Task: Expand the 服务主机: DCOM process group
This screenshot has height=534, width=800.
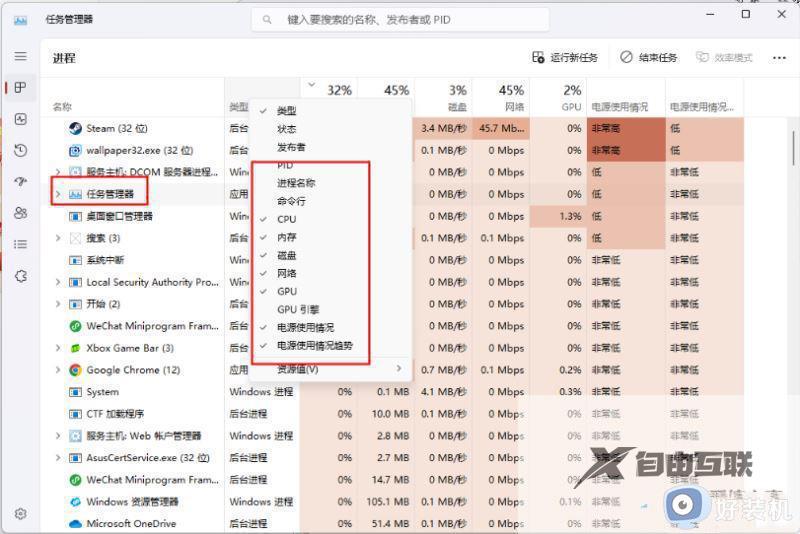Action: tap(58, 172)
